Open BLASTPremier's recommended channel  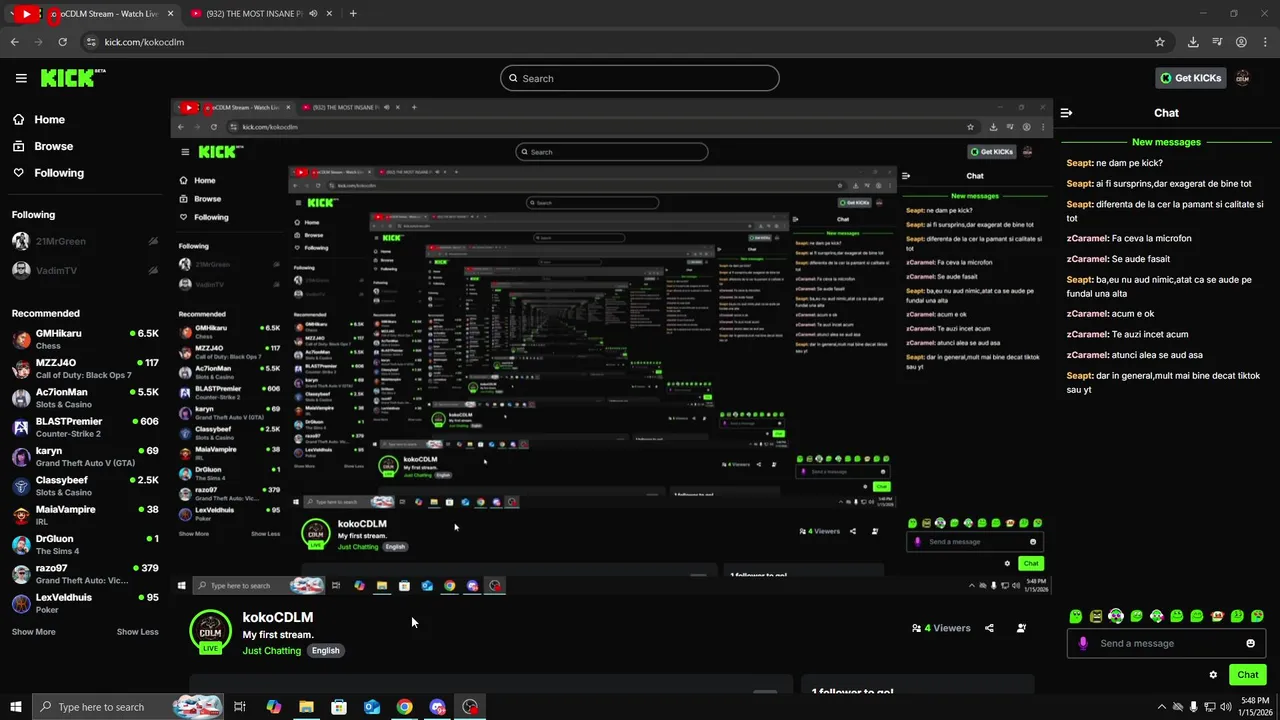[85, 427]
